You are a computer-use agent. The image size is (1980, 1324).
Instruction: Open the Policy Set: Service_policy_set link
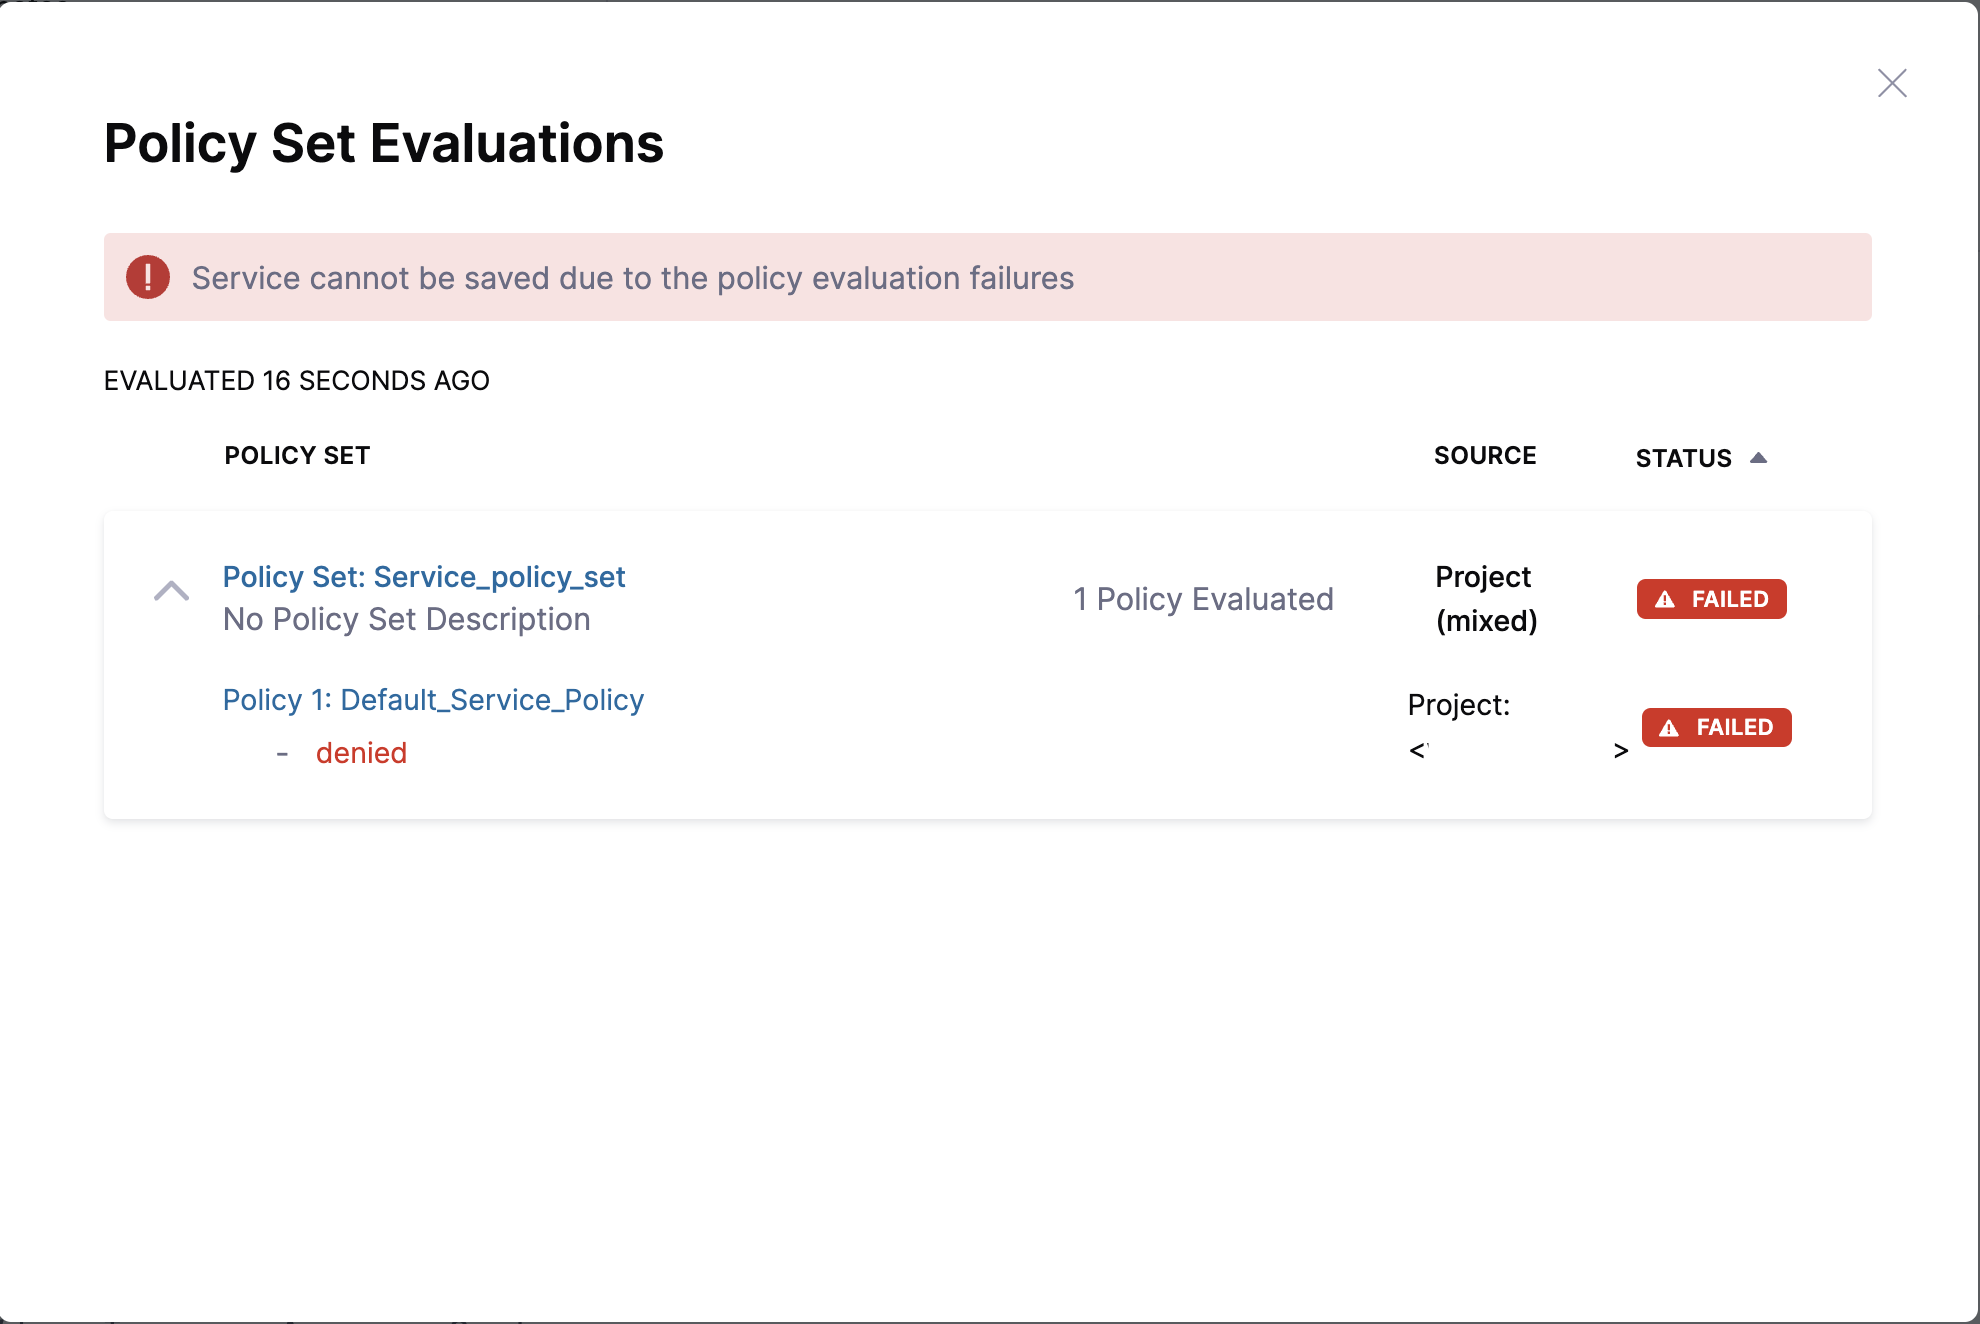[424, 577]
